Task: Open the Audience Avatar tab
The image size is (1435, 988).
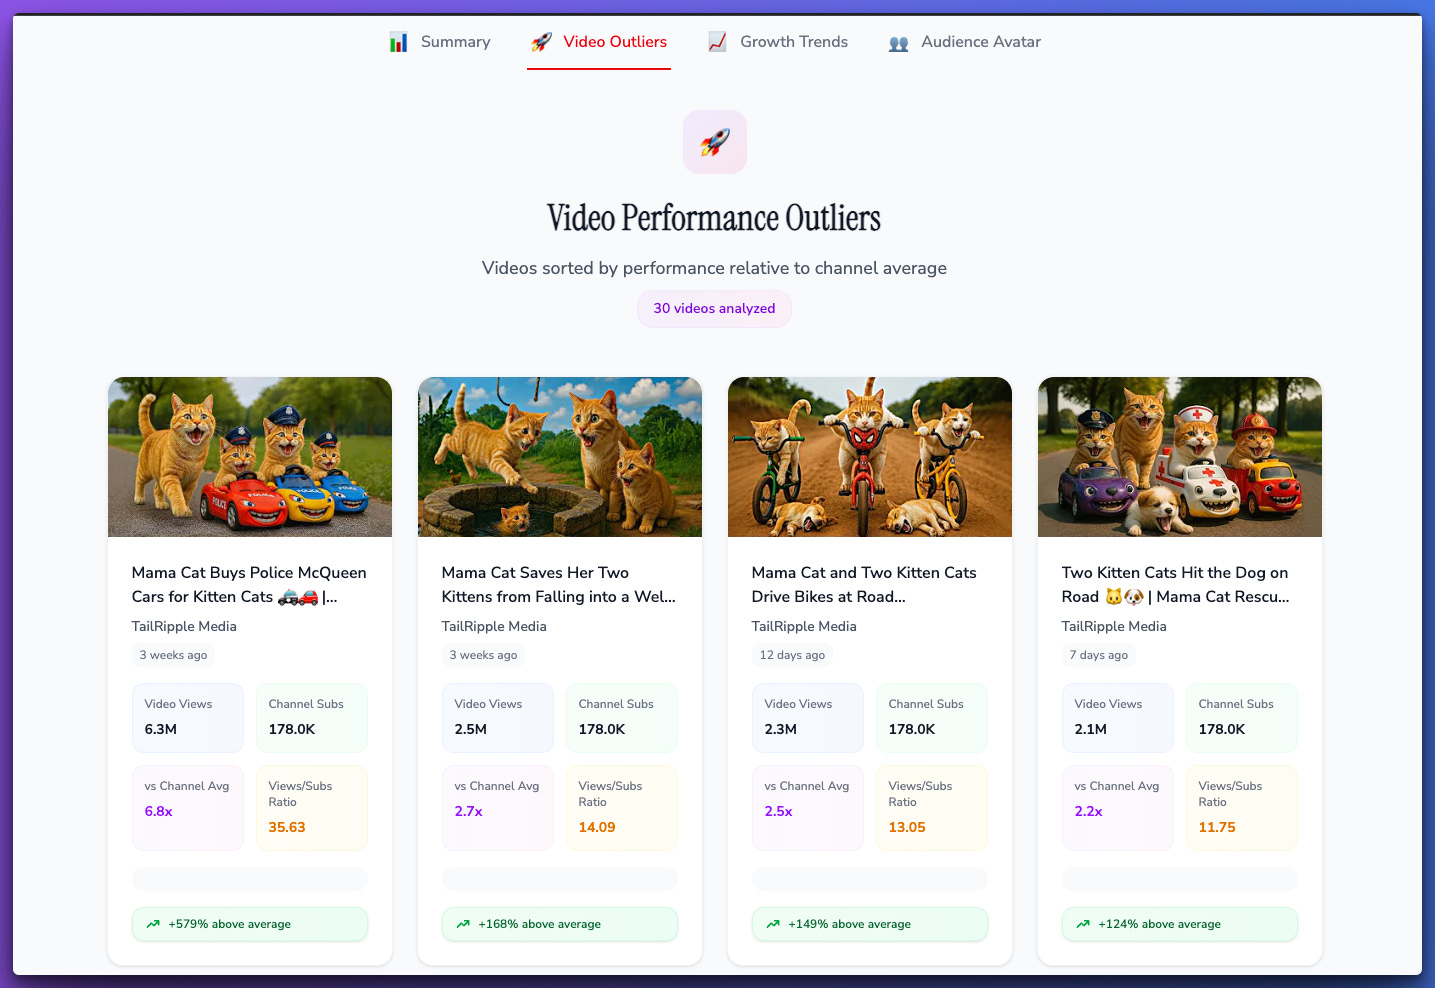Action: point(965,42)
